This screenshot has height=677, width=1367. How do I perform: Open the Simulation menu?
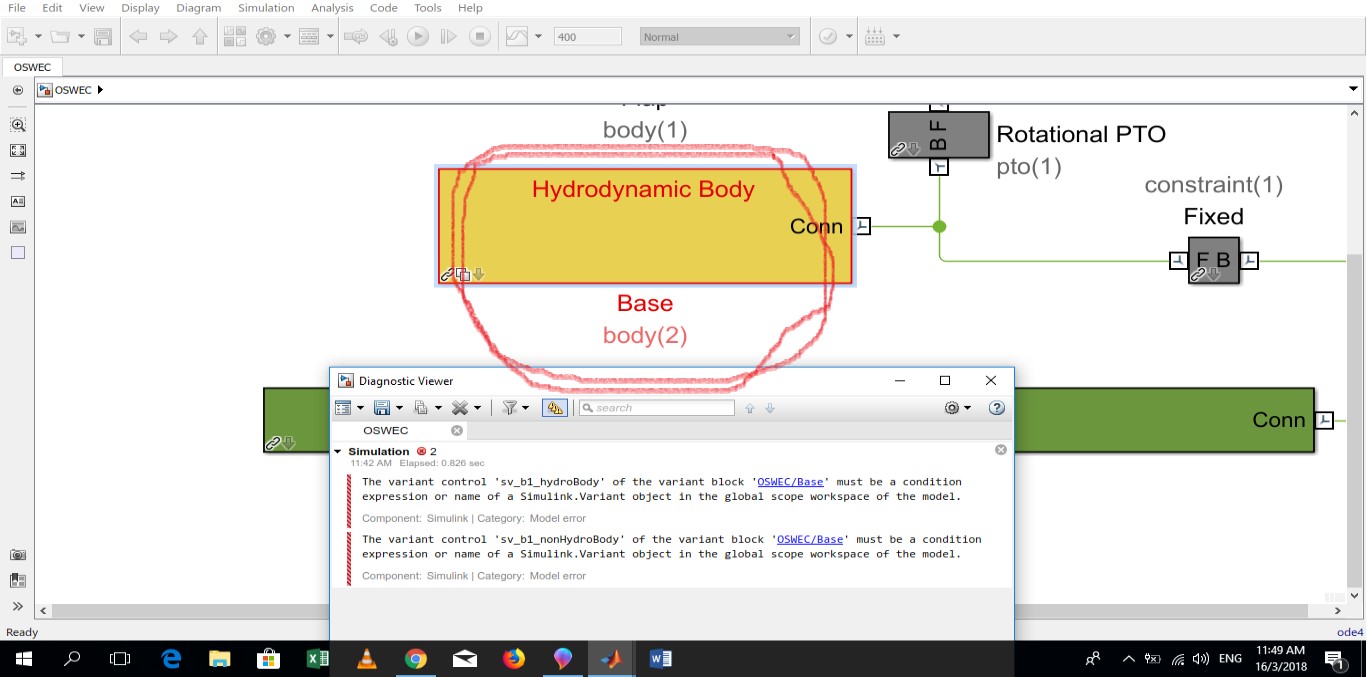click(x=265, y=8)
